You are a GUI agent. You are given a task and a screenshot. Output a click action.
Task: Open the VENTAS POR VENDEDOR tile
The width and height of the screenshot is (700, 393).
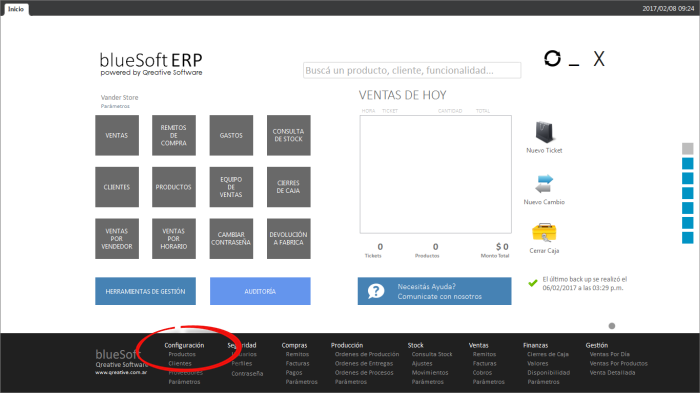point(117,238)
